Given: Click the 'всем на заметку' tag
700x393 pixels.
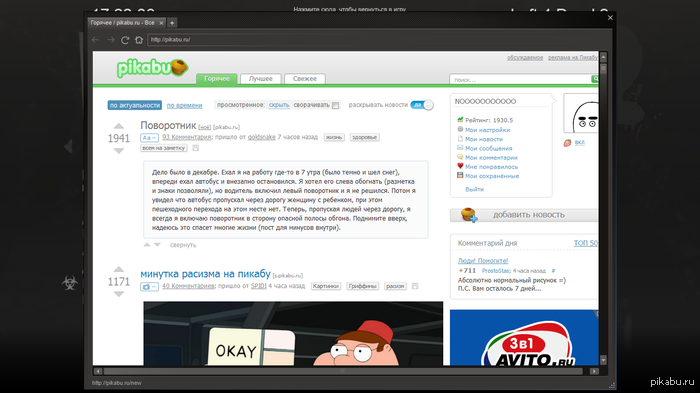Looking at the screenshot, I should coord(164,148).
